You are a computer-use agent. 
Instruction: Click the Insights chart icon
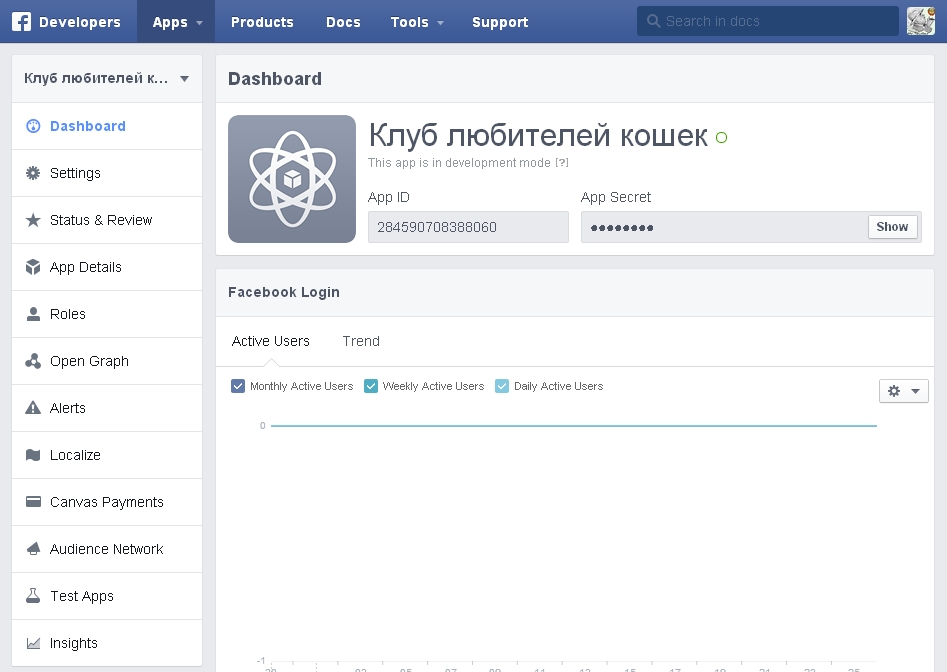(33, 643)
